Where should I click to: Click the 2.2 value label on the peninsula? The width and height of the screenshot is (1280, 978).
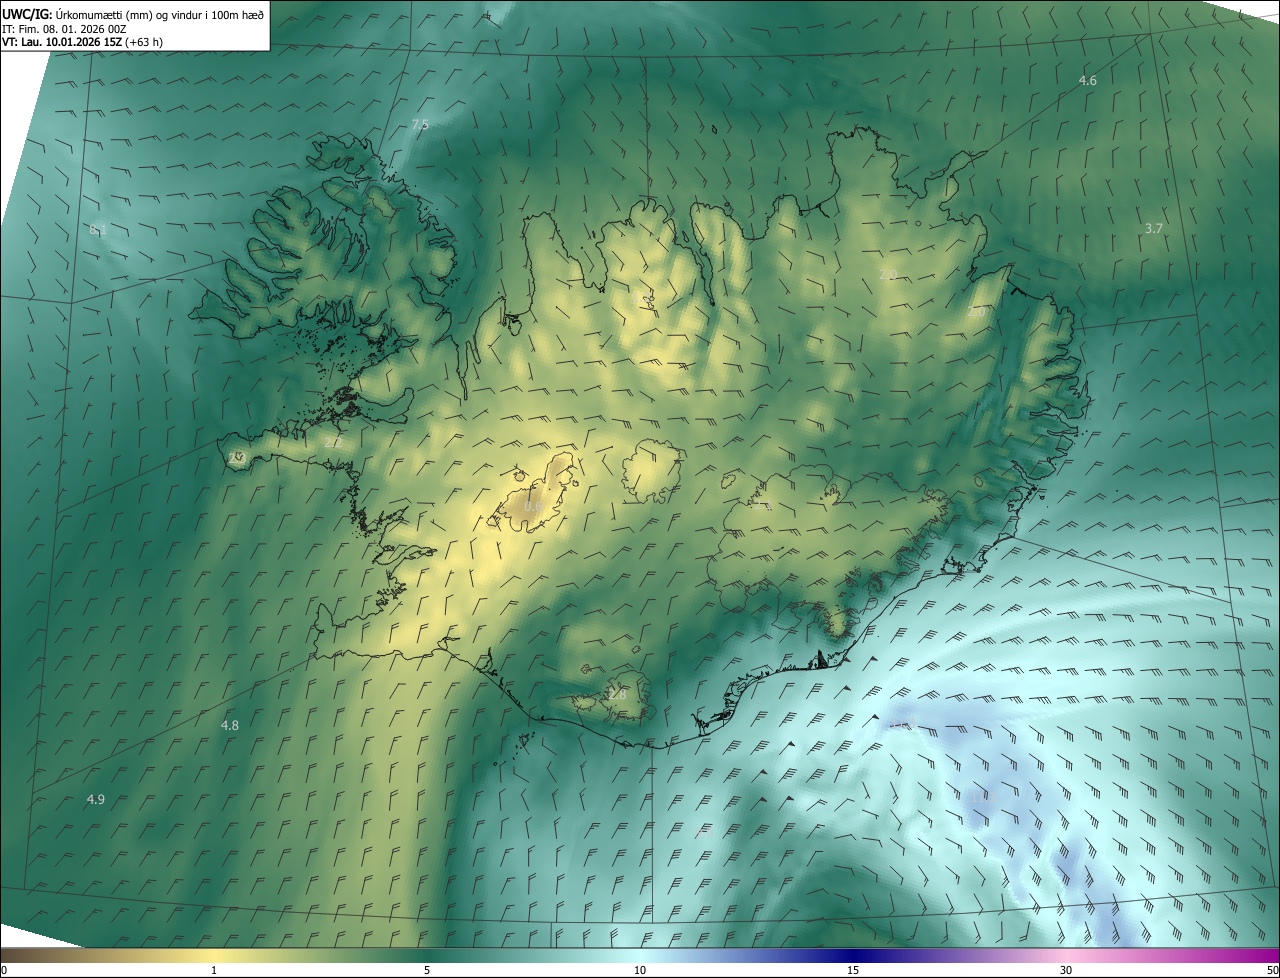[333, 441]
